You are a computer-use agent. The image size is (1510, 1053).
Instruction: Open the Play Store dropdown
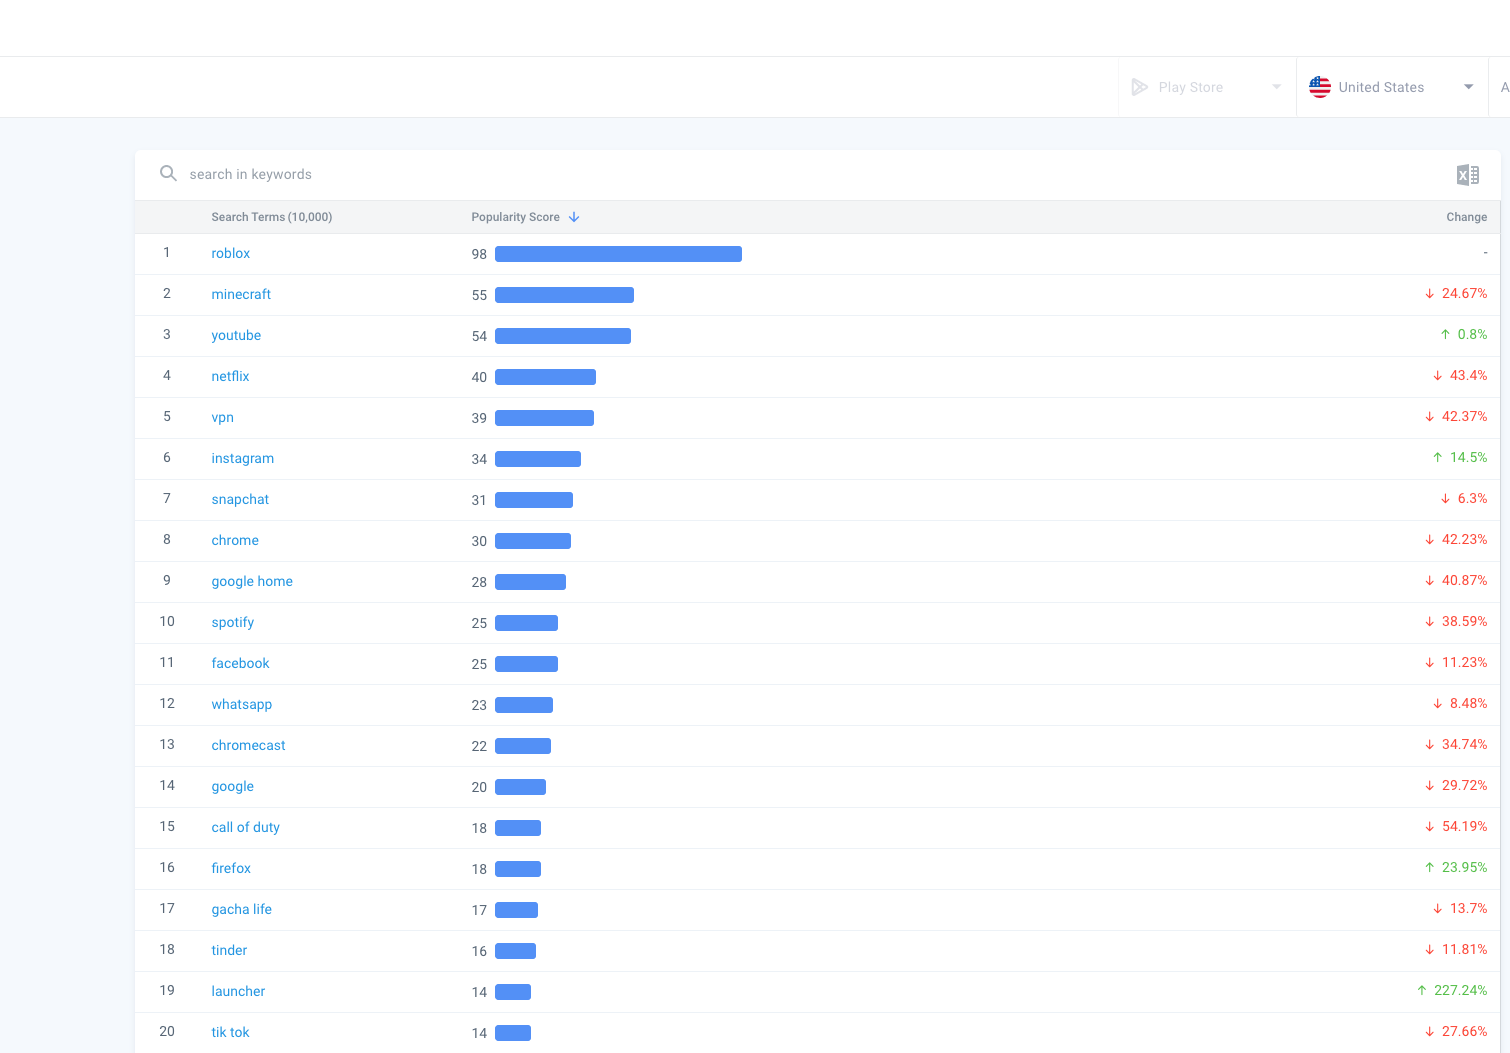click(1207, 87)
